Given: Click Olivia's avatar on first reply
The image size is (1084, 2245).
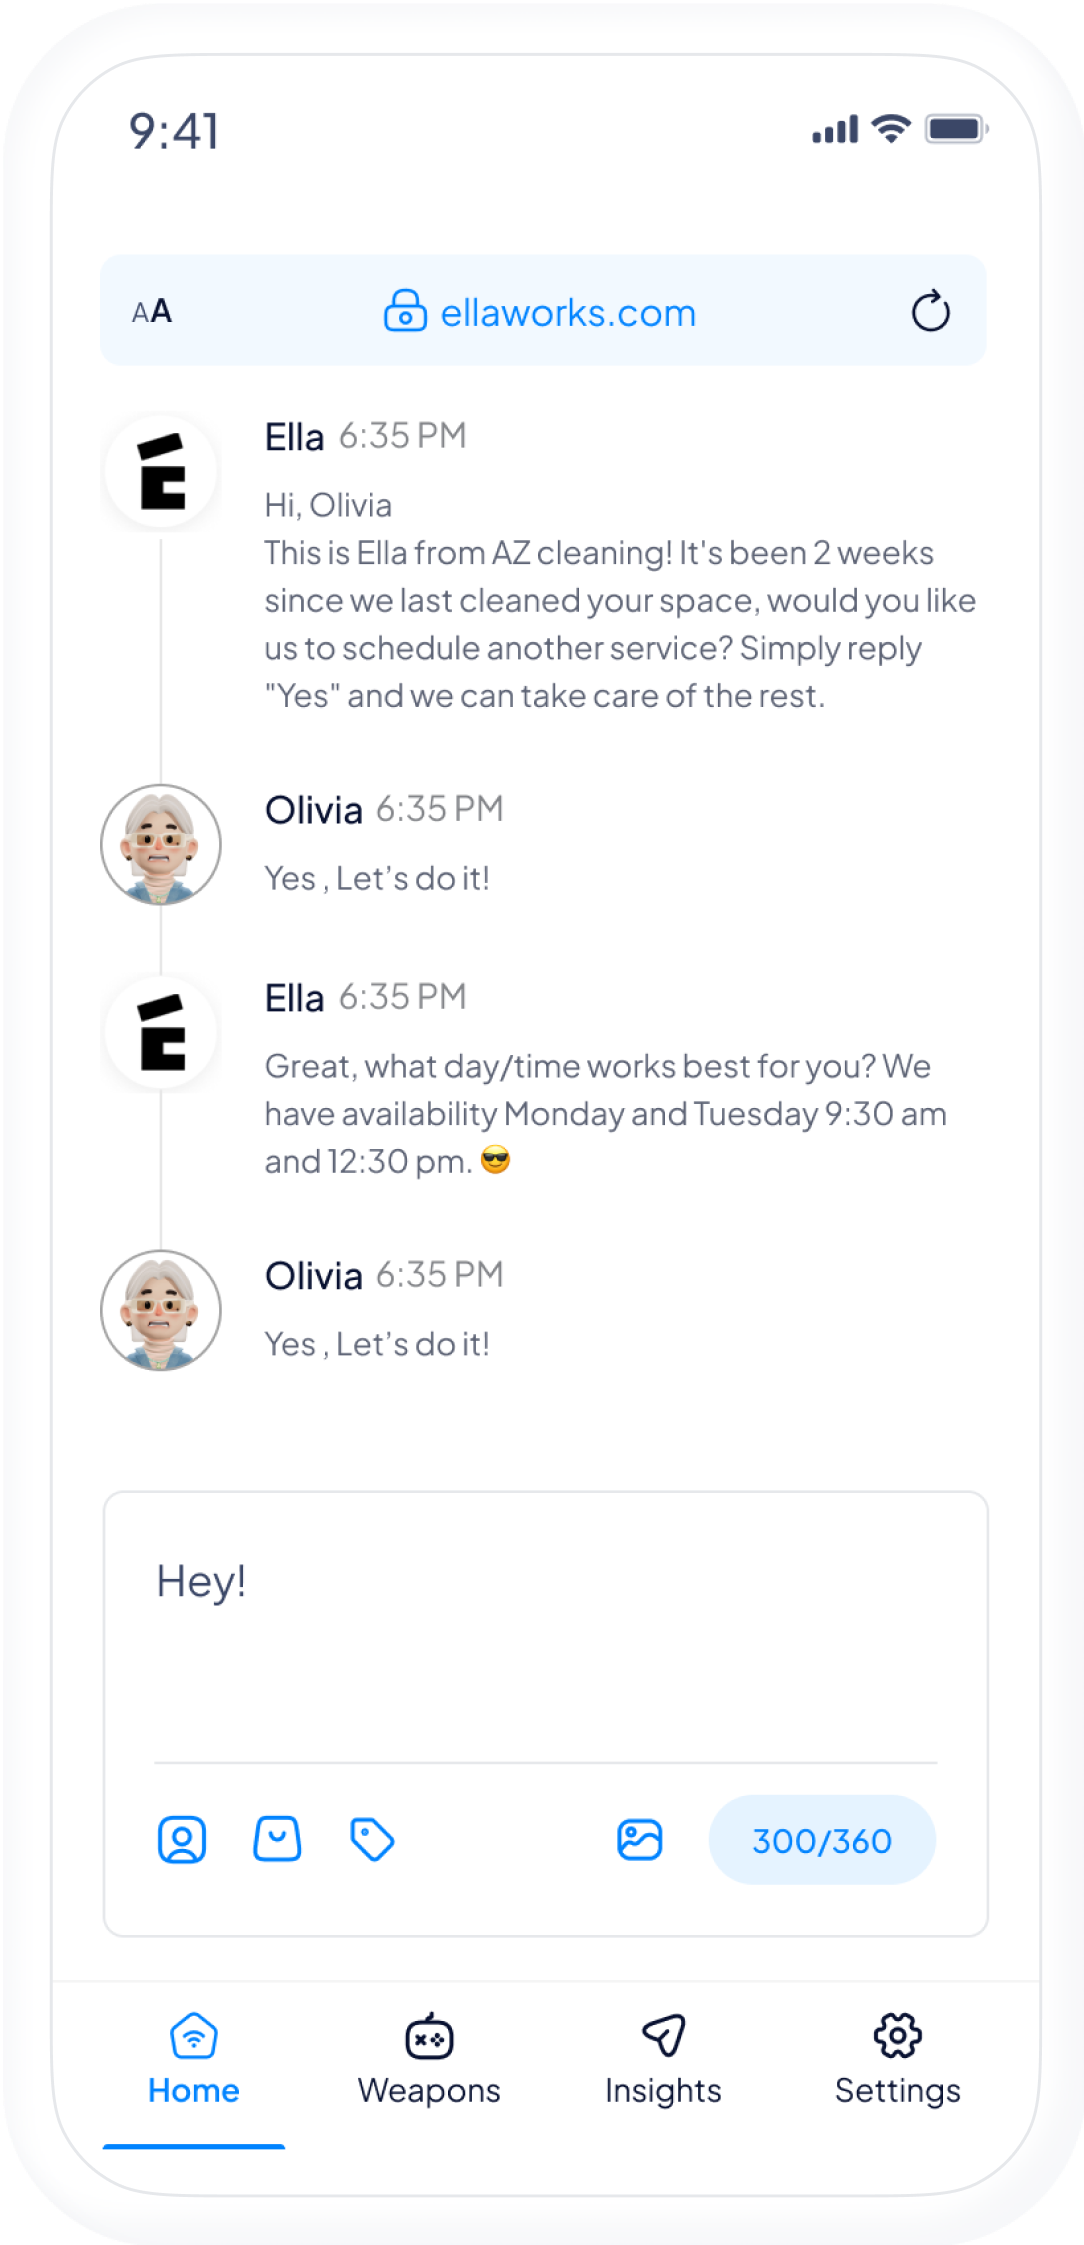Looking at the screenshot, I should 161,844.
